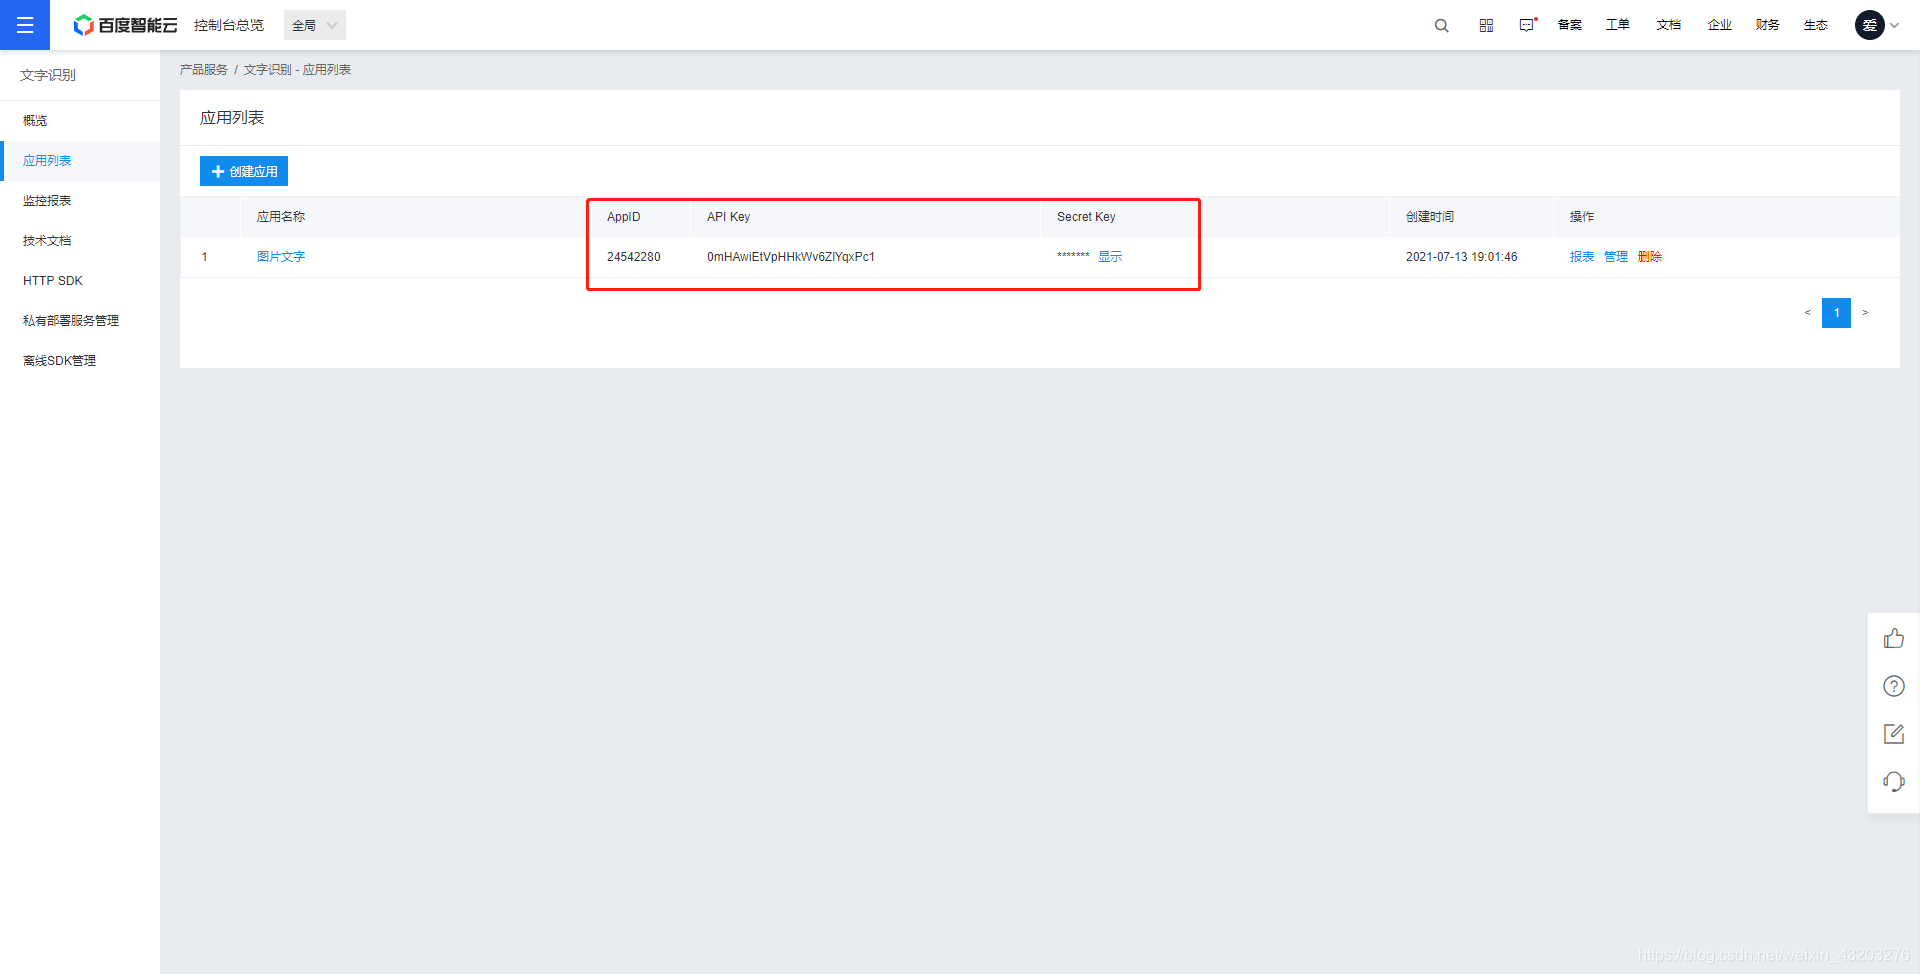
Task: Go to the previous page arrow
Action: coord(1807,313)
